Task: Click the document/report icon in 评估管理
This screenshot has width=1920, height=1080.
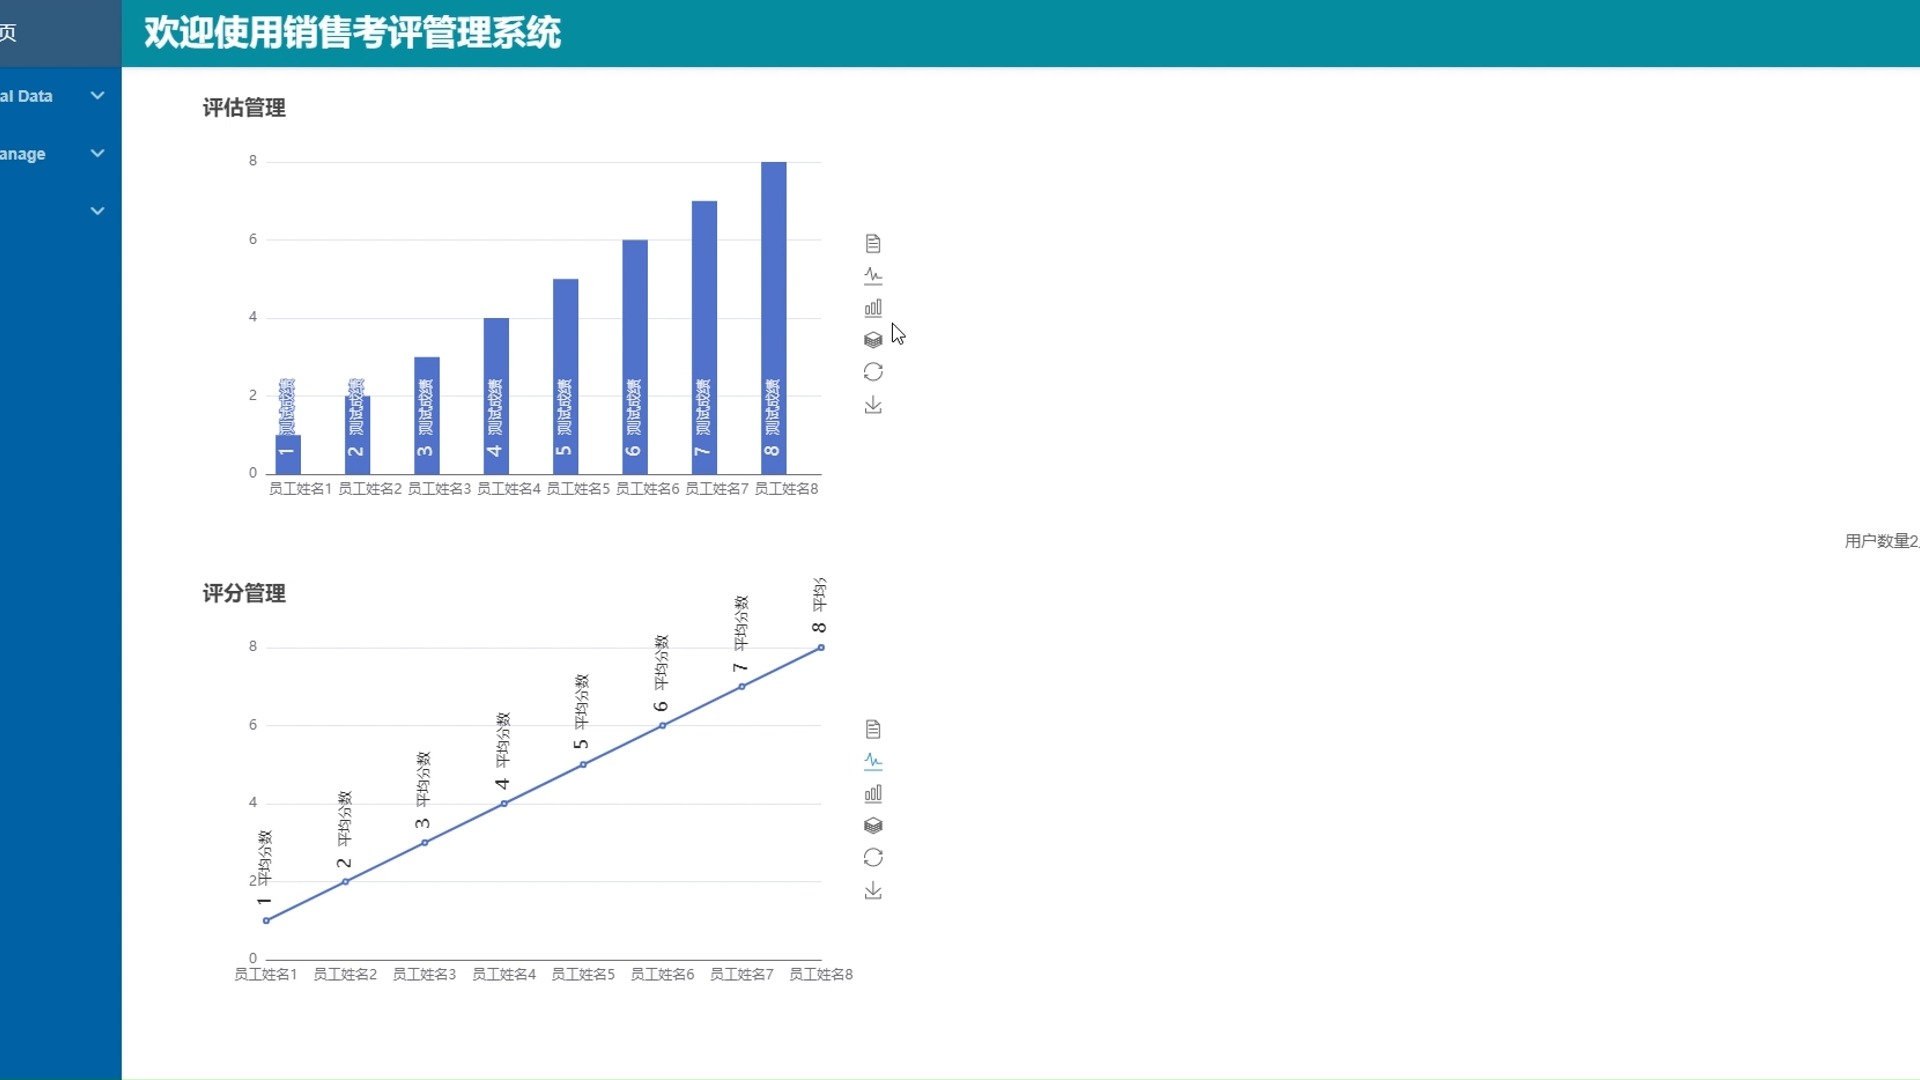Action: tap(872, 243)
